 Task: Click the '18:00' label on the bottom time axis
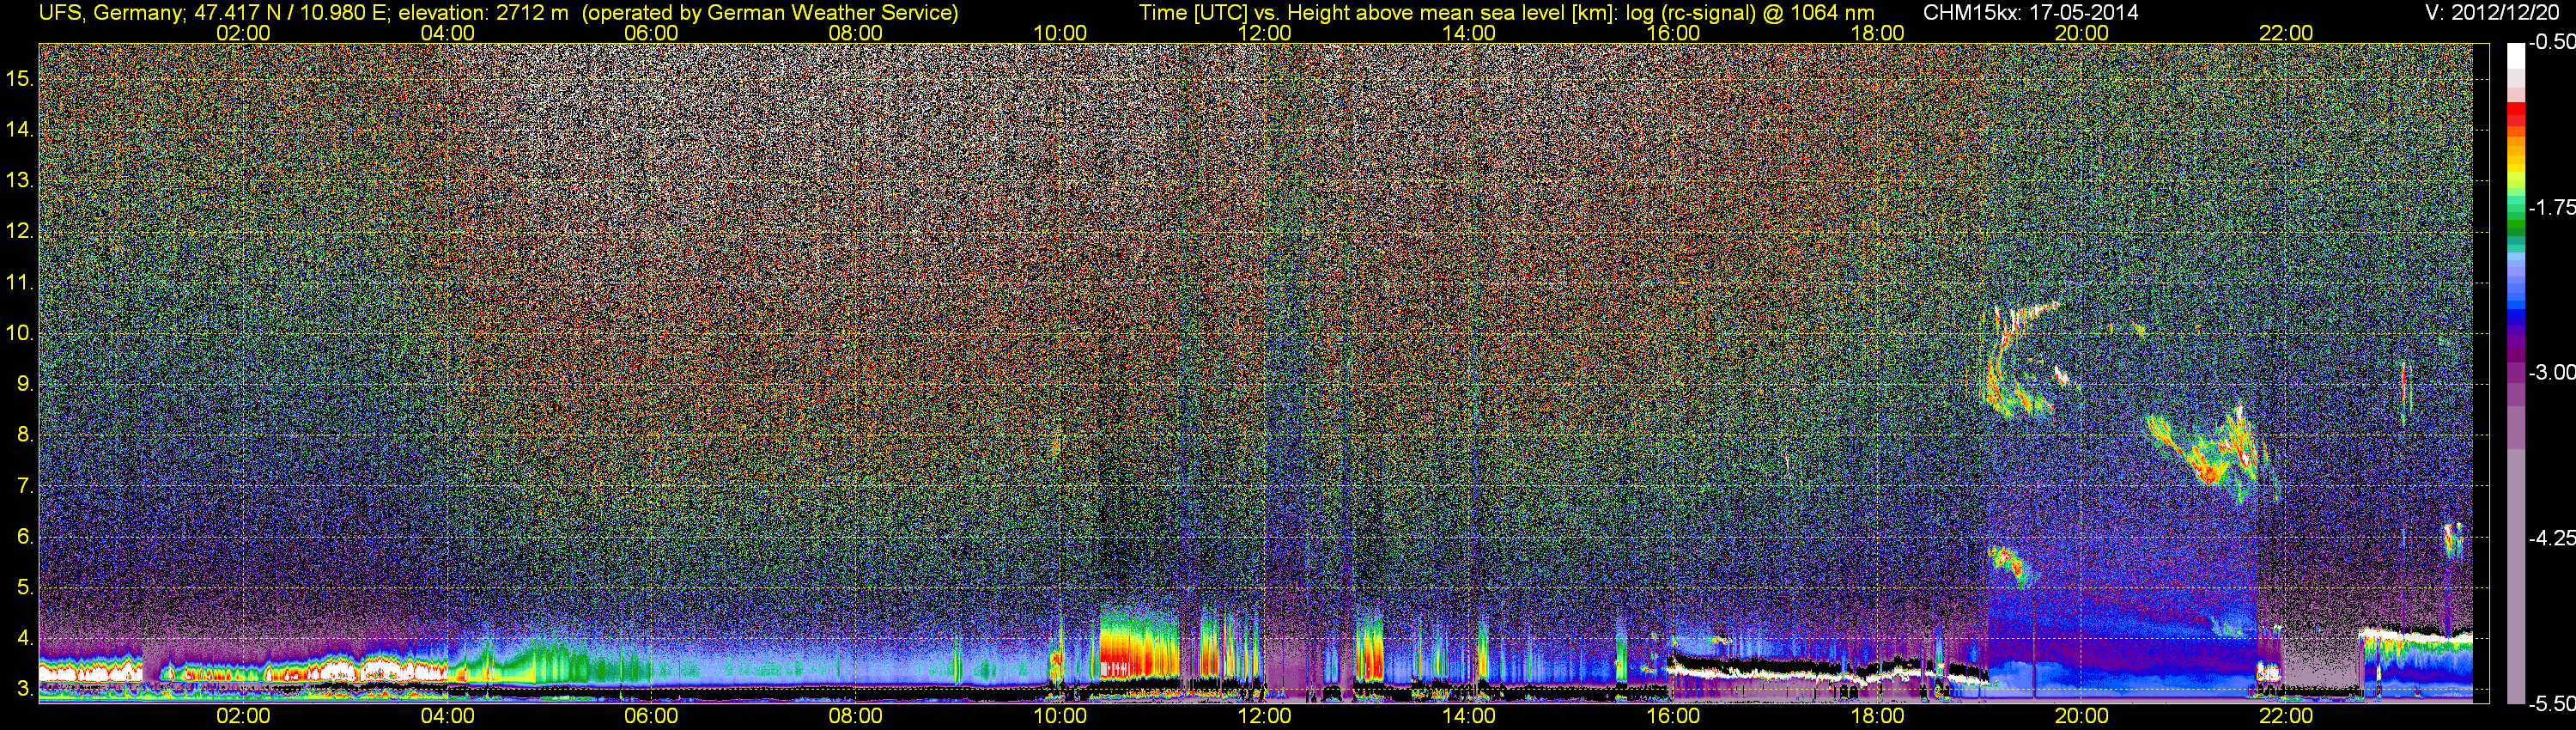pyautogui.click(x=1877, y=716)
